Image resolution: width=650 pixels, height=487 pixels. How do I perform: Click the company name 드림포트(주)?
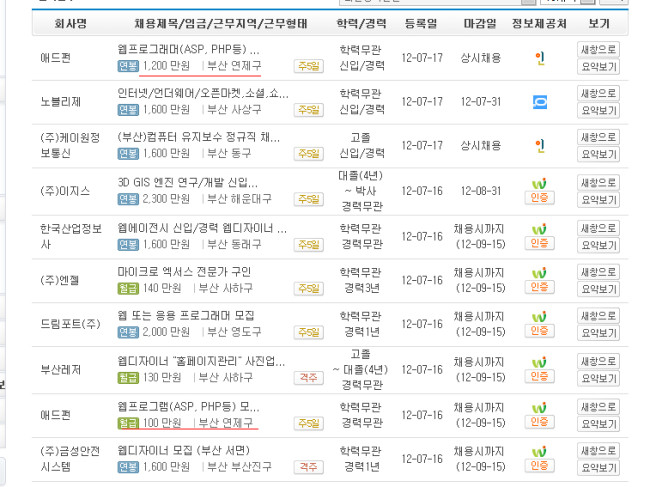70,324
